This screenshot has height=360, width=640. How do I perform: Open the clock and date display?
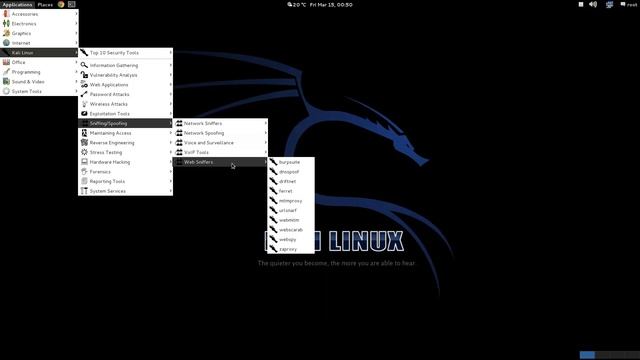pos(331,4)
